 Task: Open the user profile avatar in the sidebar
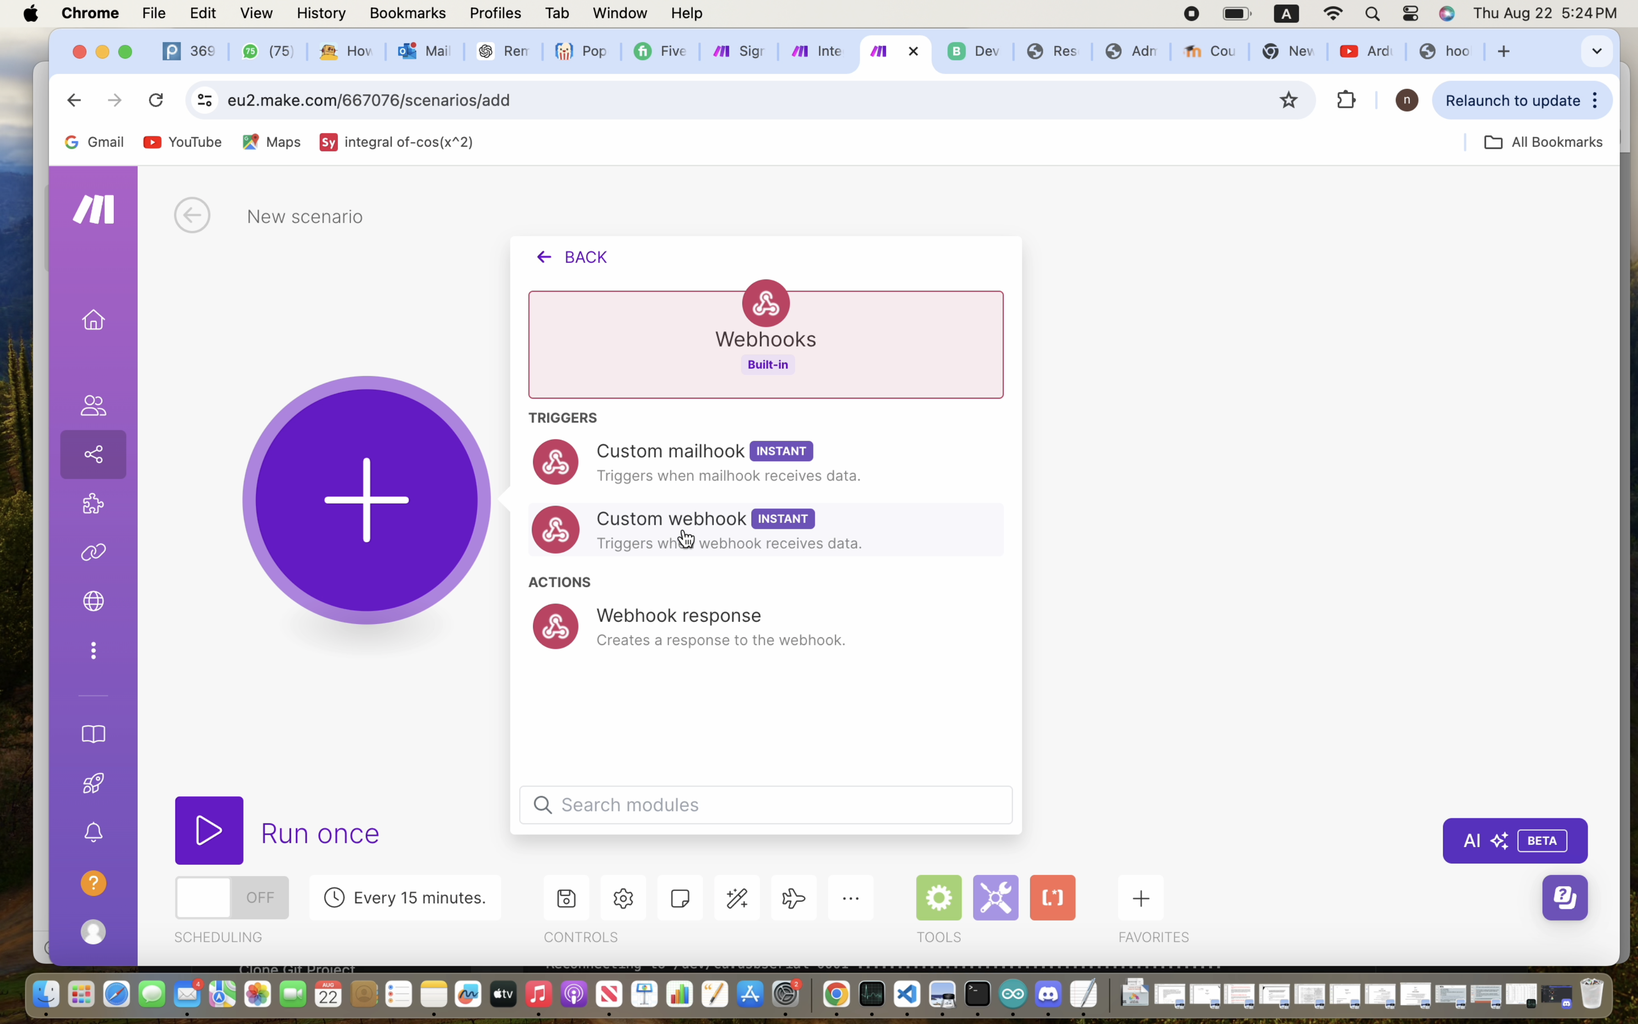tap(93, 932)
